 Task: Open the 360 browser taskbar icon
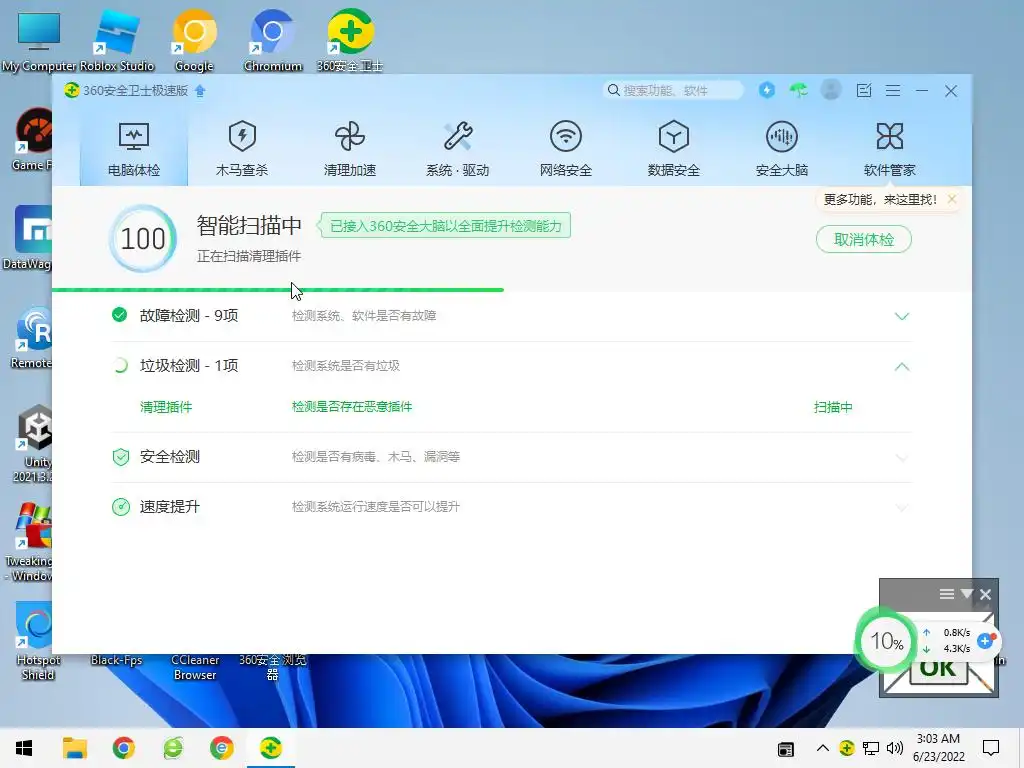[172, 748]
